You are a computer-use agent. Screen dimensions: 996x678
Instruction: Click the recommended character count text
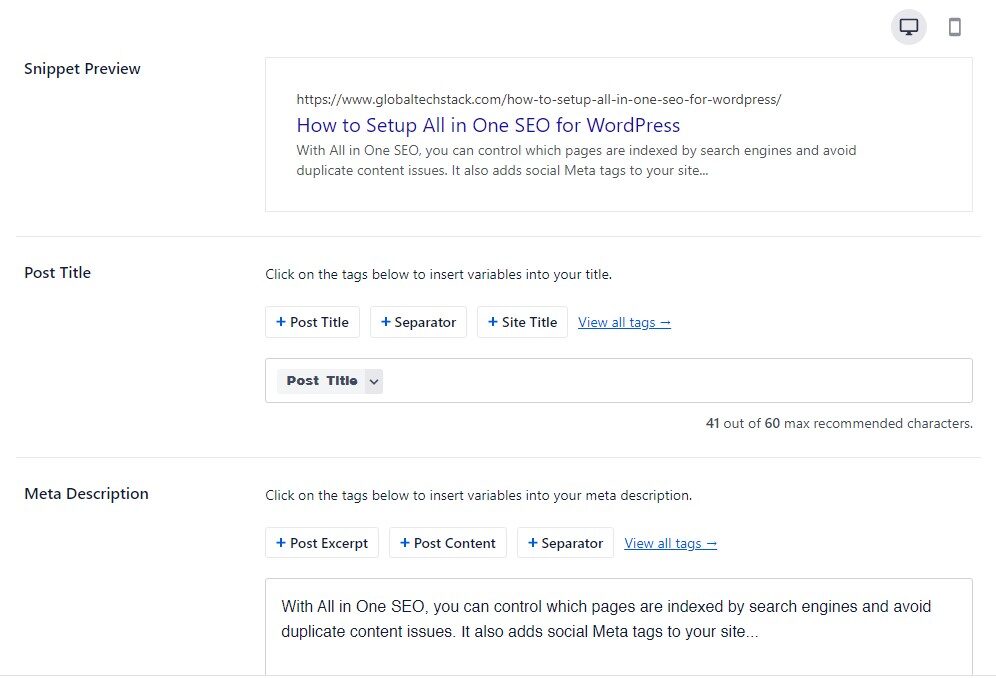838,423
